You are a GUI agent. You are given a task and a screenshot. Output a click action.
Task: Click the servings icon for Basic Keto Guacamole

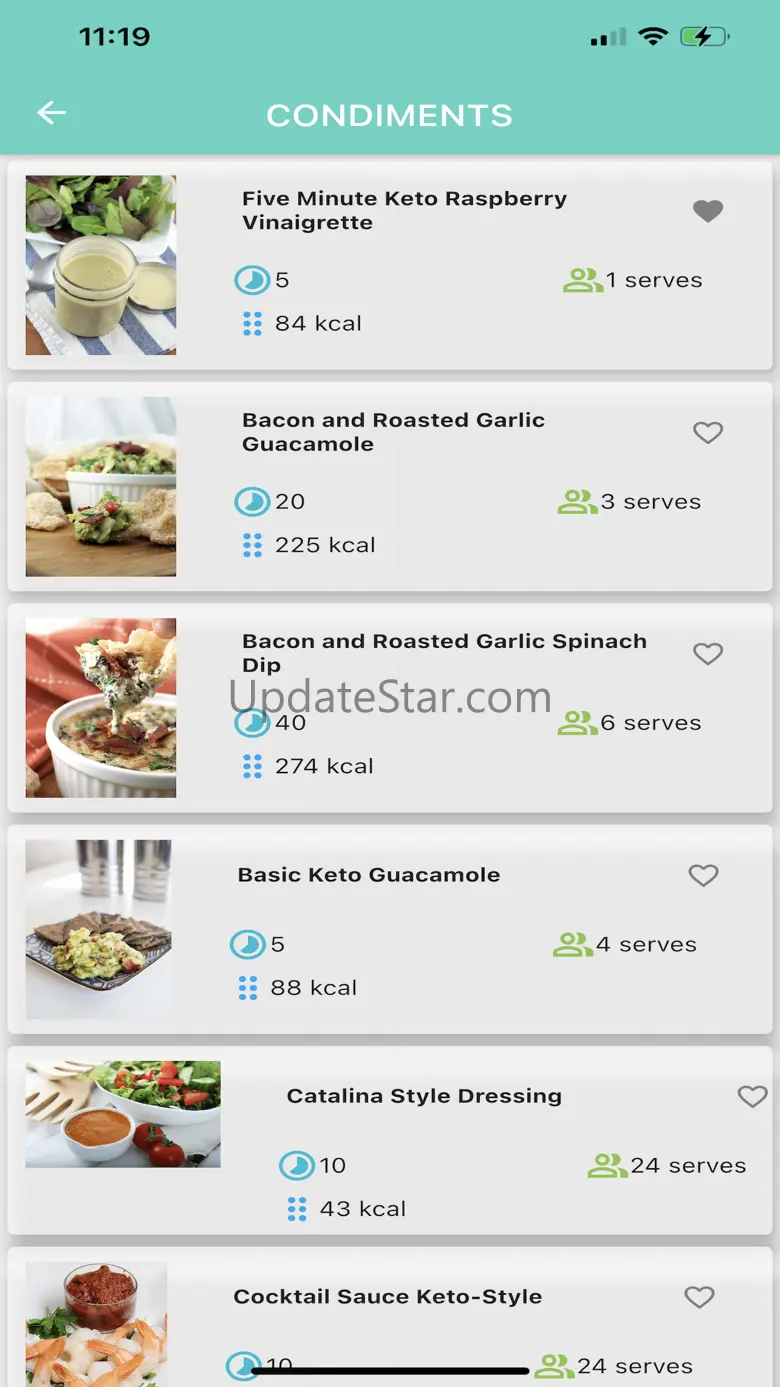pos(572,944)
